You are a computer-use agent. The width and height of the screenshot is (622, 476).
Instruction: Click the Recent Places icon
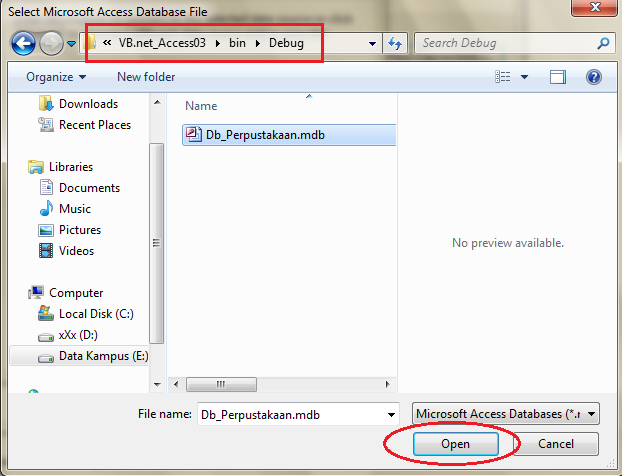[46, 125]
